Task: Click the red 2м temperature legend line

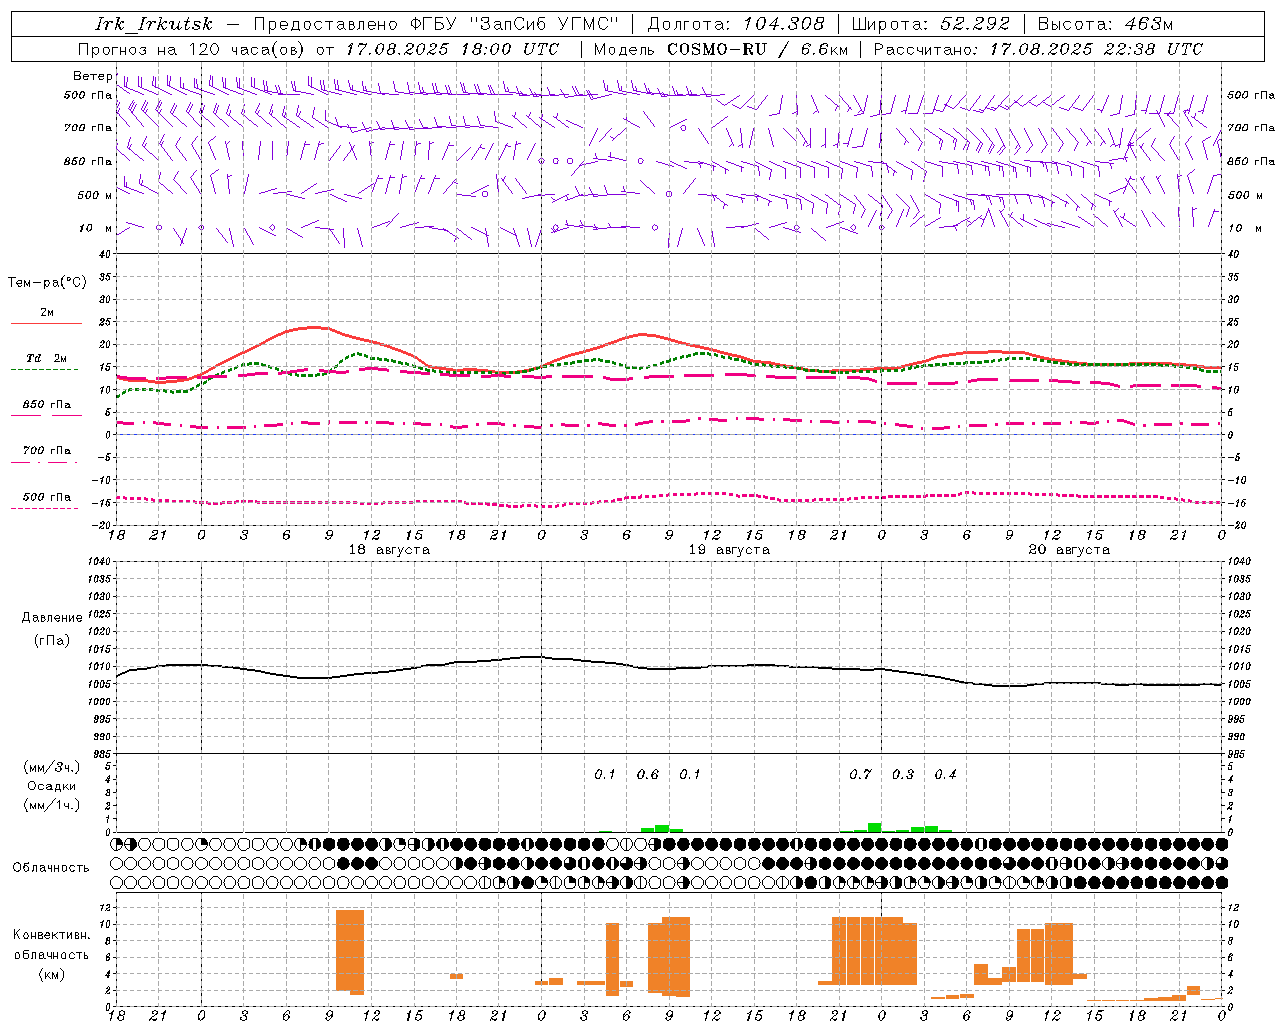Action: pos(46,323)
